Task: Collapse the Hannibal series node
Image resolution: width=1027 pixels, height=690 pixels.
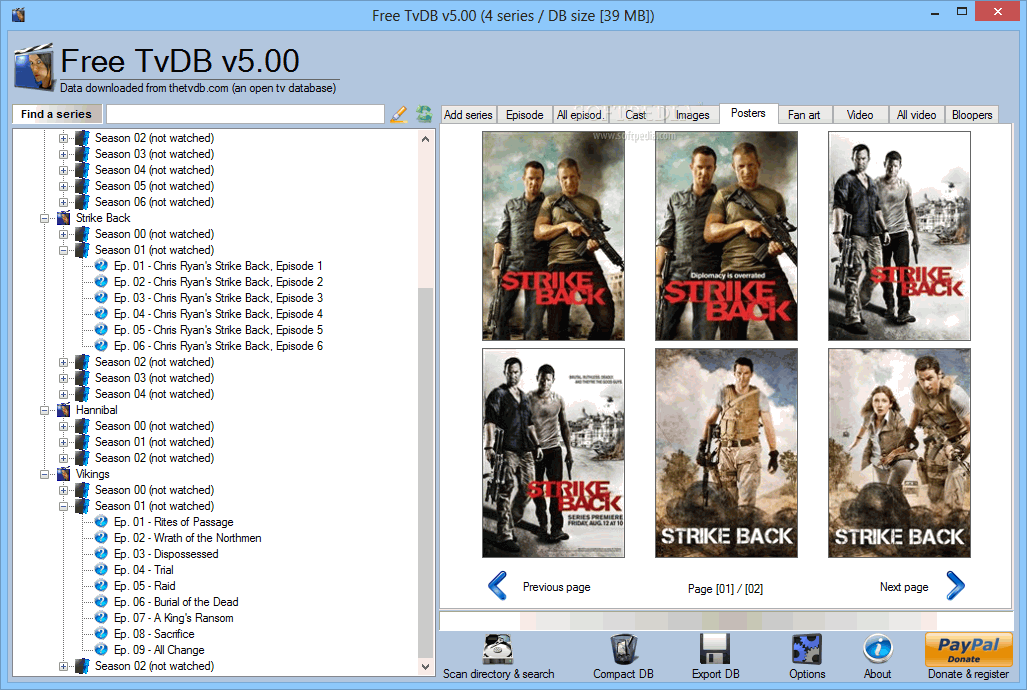Action: click(x=45, y=410)
